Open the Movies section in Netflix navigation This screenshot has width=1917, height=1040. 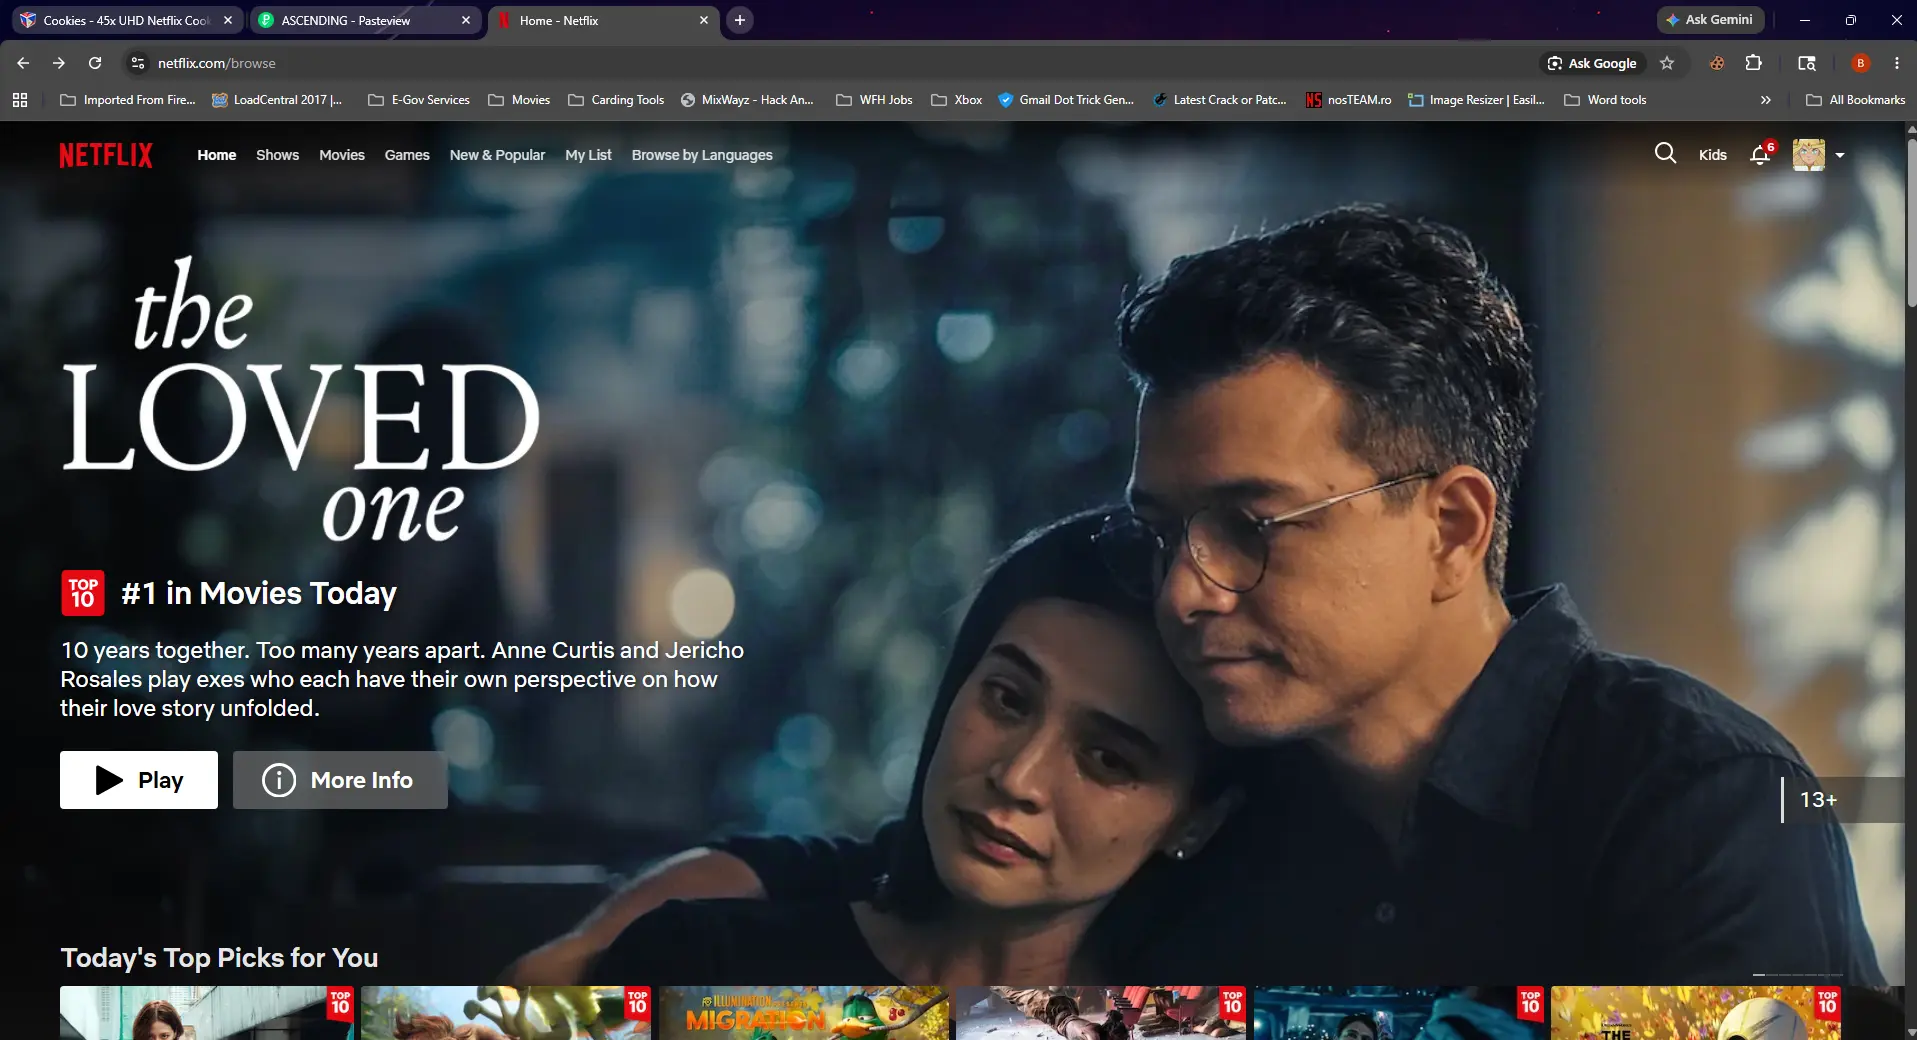click(342, 155)
